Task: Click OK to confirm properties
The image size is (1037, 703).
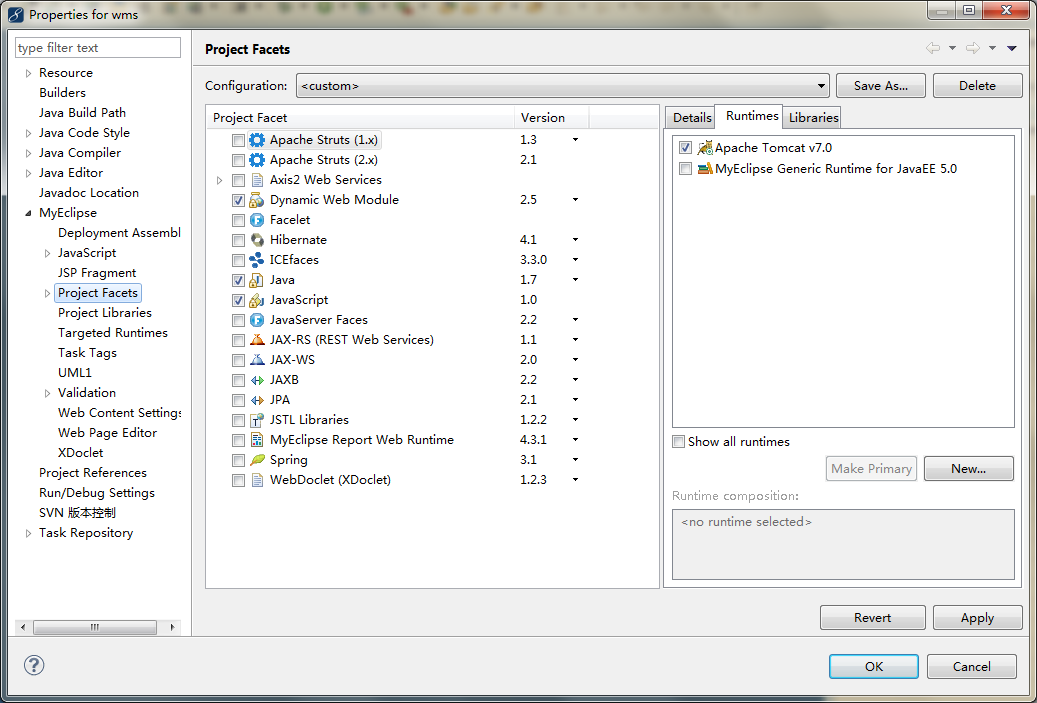Action: (x=874, y=667)
